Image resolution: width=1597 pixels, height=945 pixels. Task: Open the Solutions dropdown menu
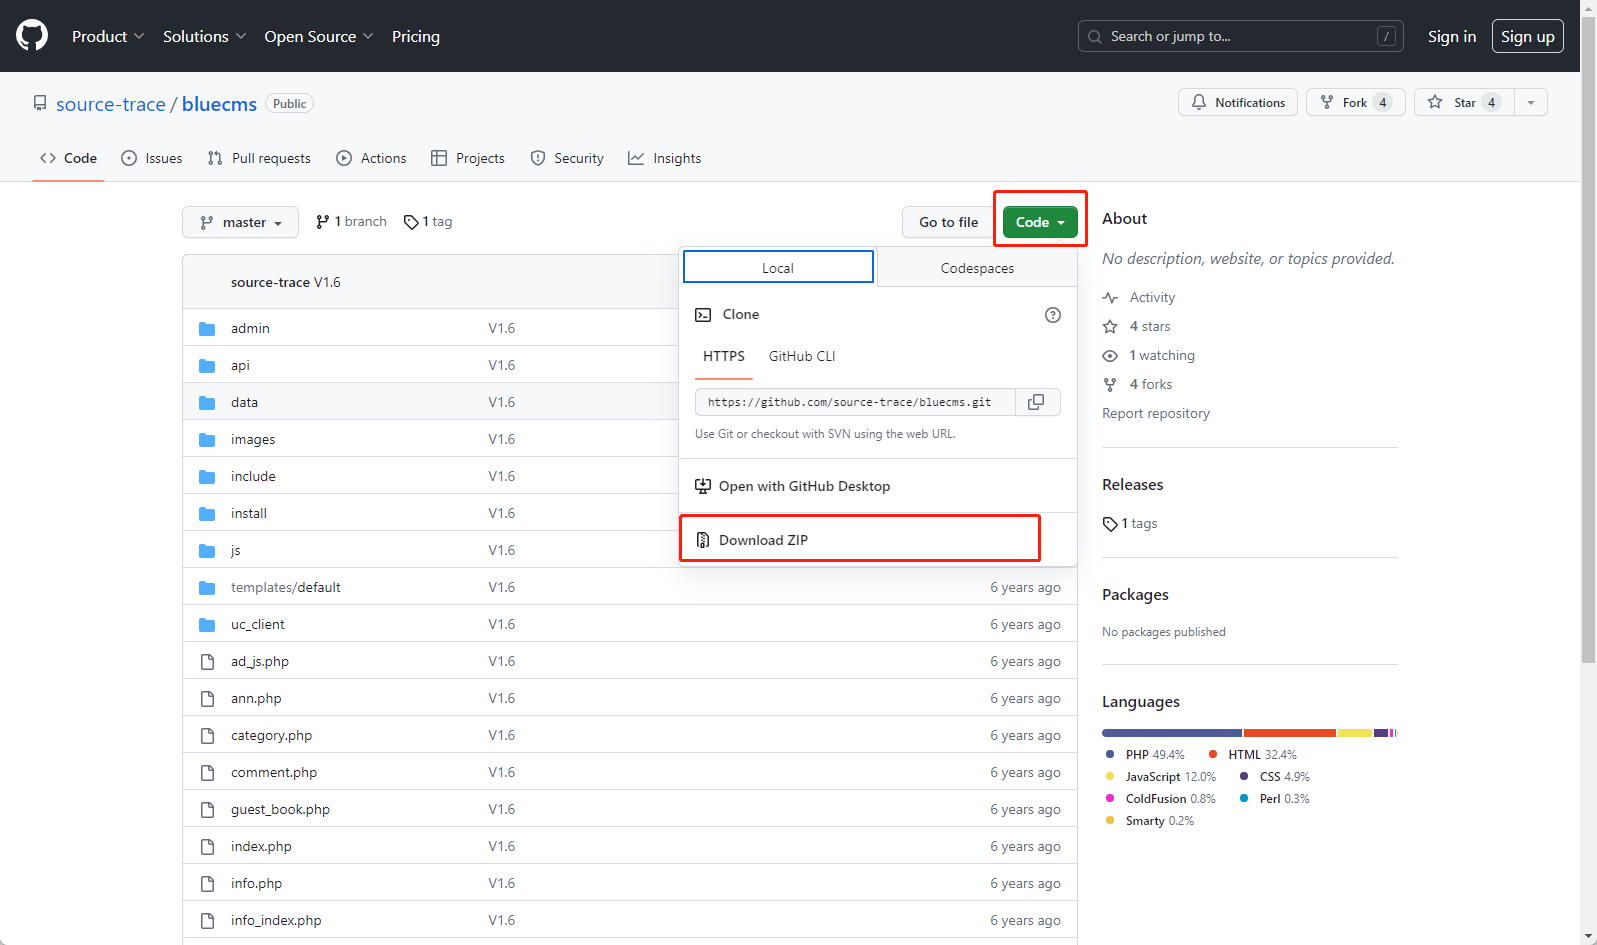[204, 36]
